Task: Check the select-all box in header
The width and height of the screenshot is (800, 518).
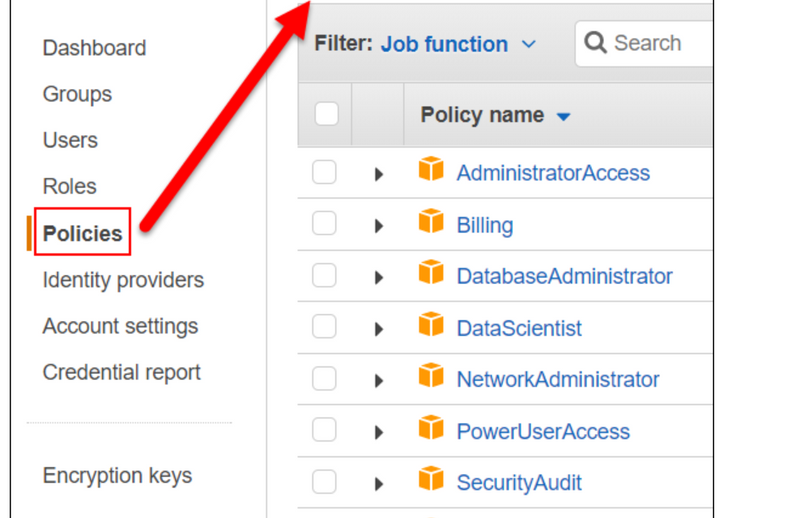Action: pos(327,114)
